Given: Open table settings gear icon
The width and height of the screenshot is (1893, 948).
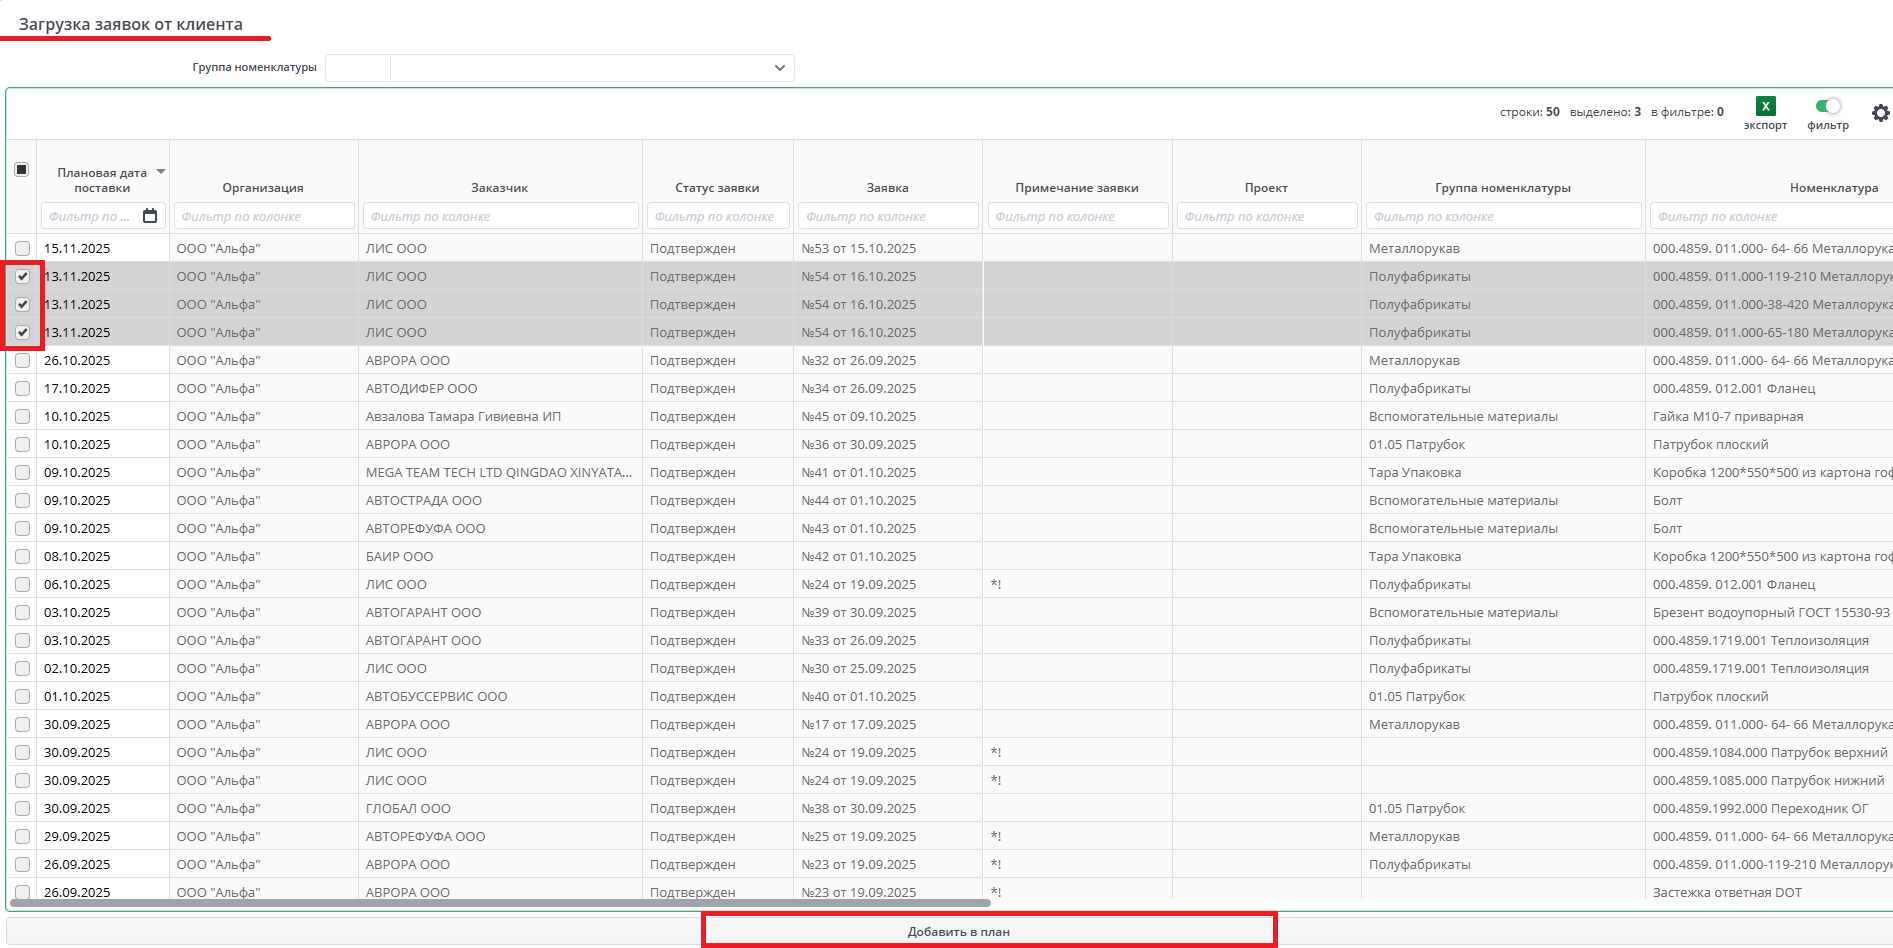Looking at the screenshot, I should pos(1880,113).
